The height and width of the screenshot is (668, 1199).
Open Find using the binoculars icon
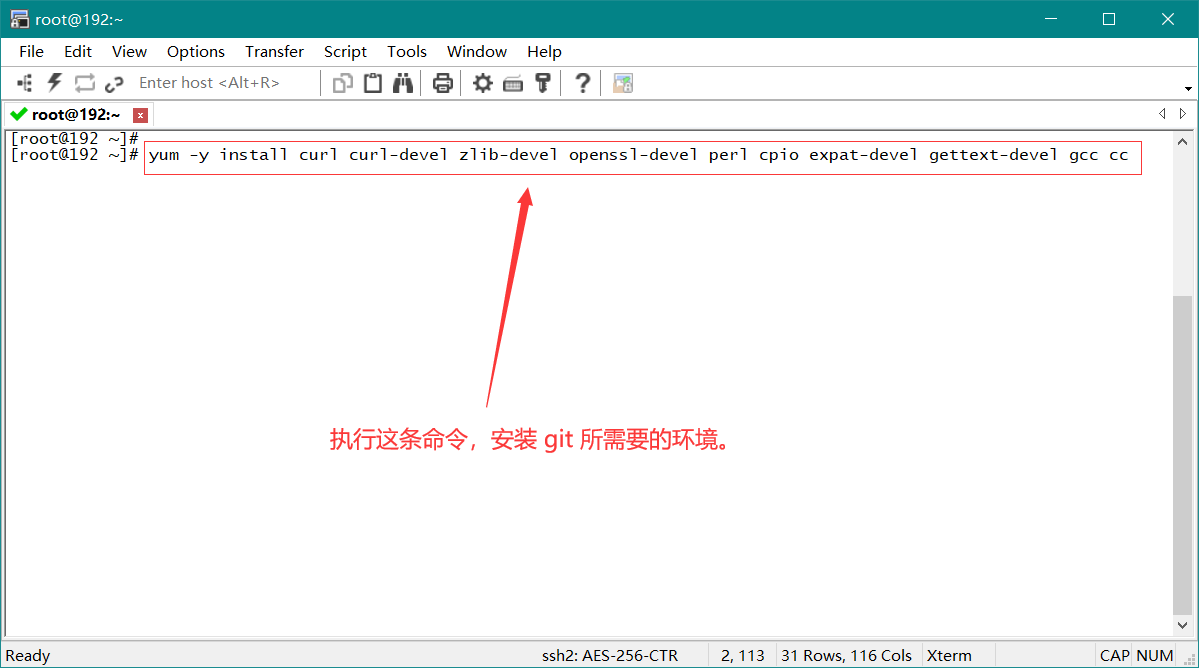pos(403,83)
